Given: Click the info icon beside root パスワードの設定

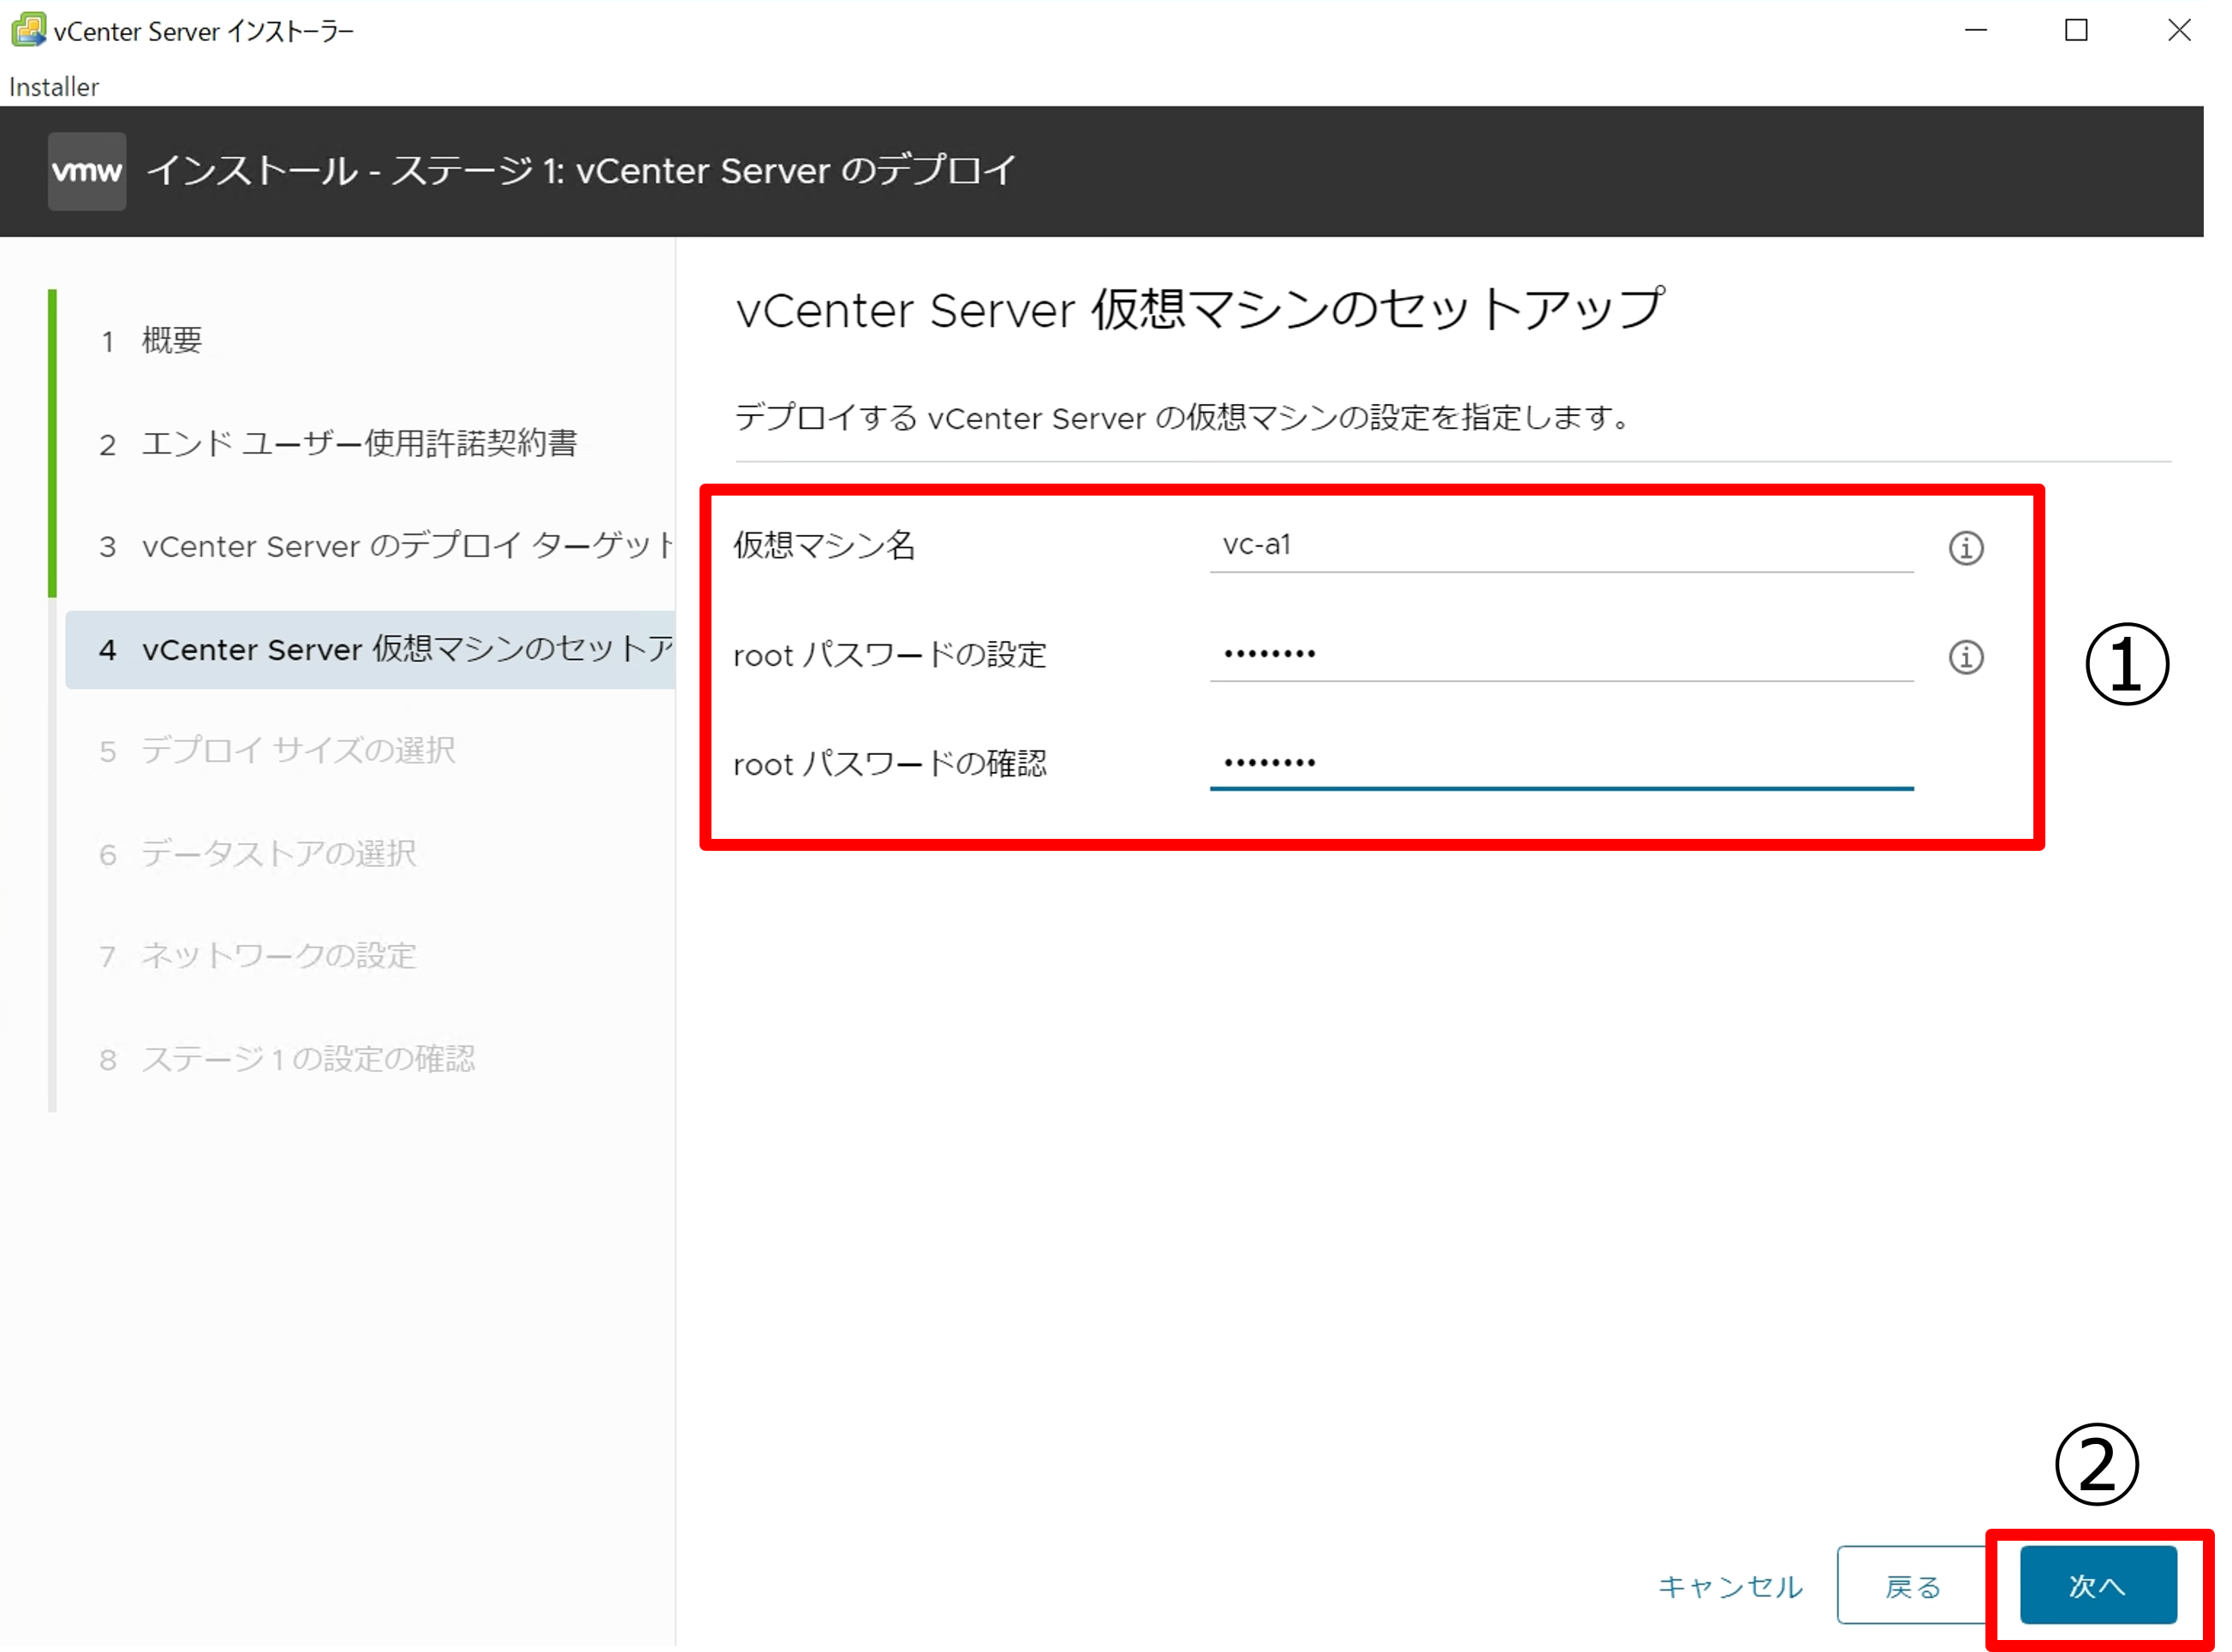Looking at the screenshot, I should pos(1965,657).
